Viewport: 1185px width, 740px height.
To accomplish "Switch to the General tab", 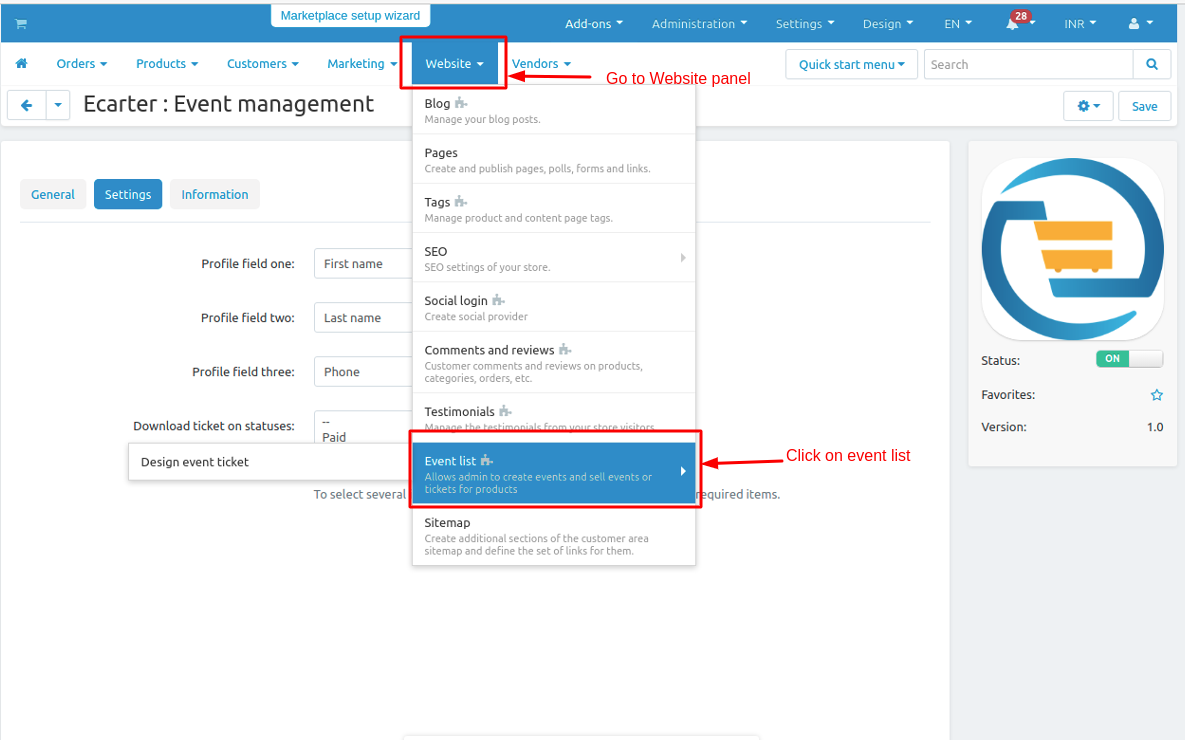I will pos(53,195).
